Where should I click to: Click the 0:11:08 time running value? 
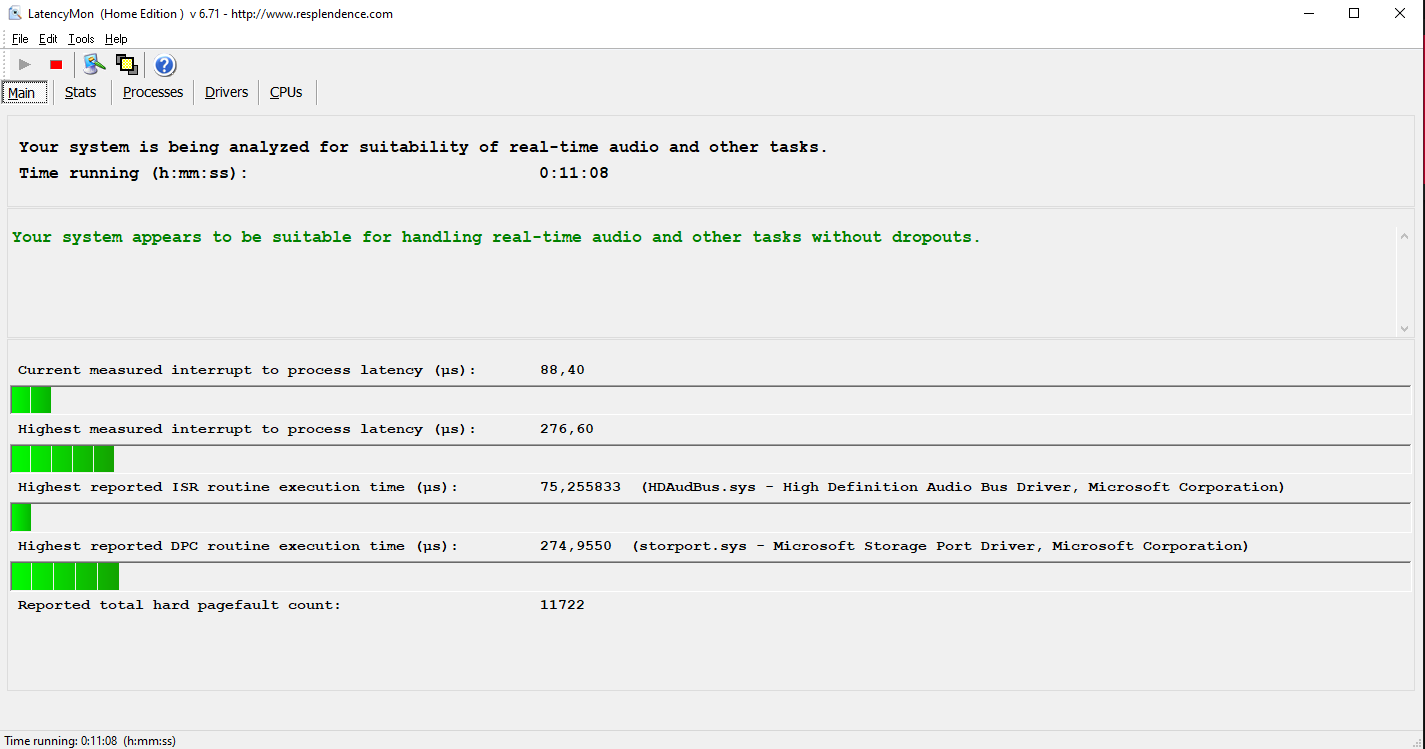click(x=574, y=173)
